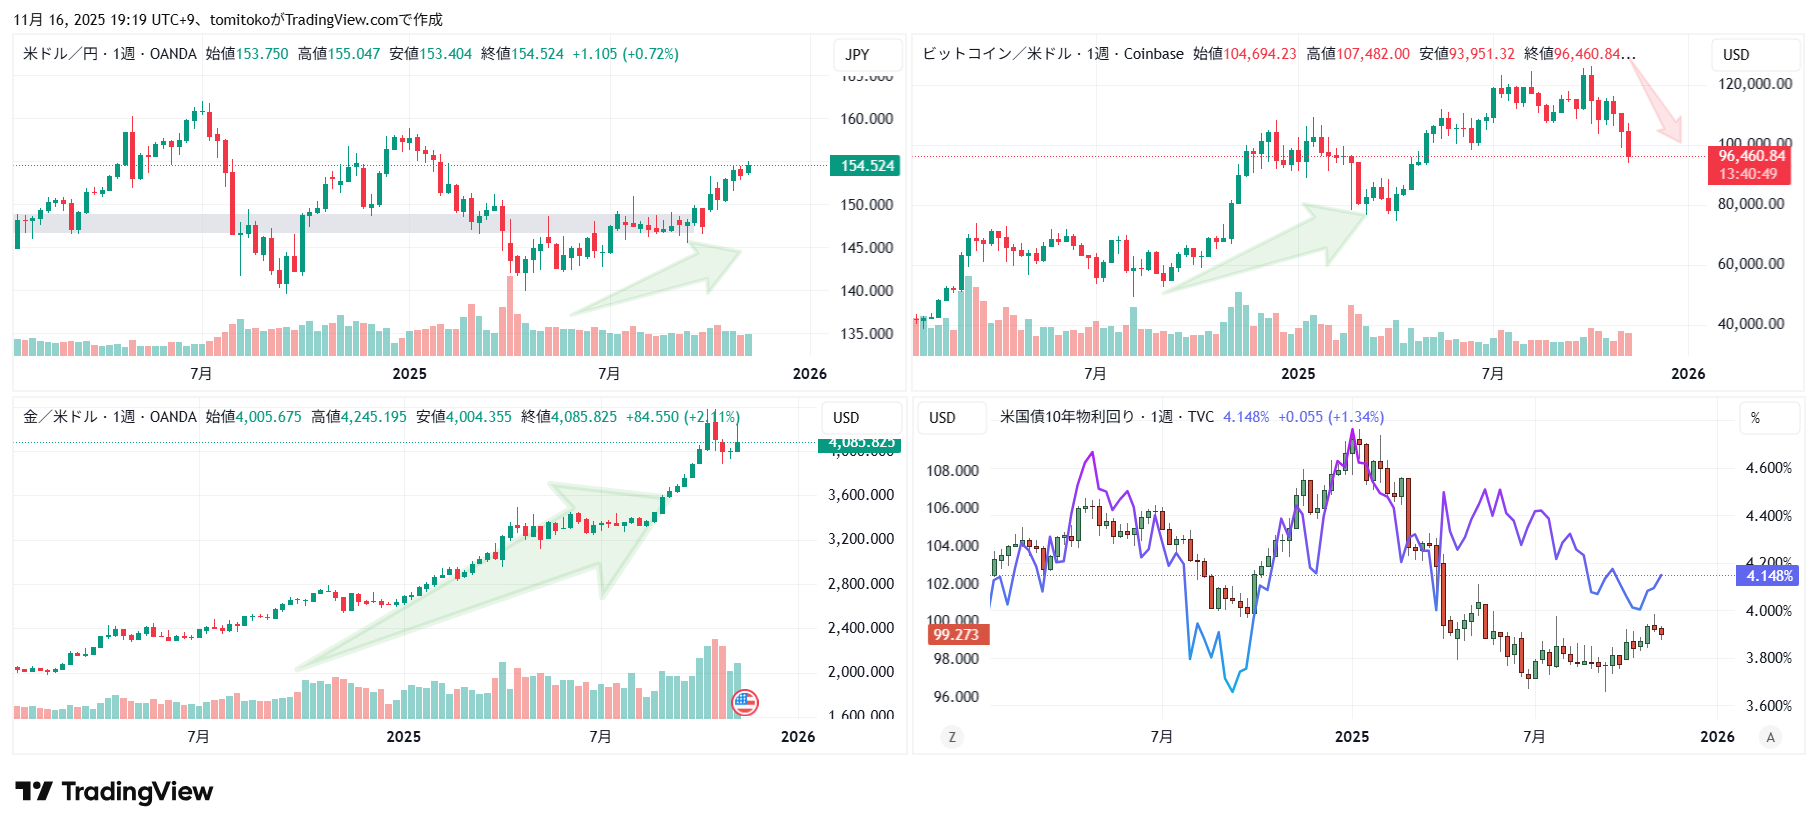This screenshot has width=1818, height=829.
Task: Click the gray horizontal zone on USD/JPY chart
Action: coord(350,223)
